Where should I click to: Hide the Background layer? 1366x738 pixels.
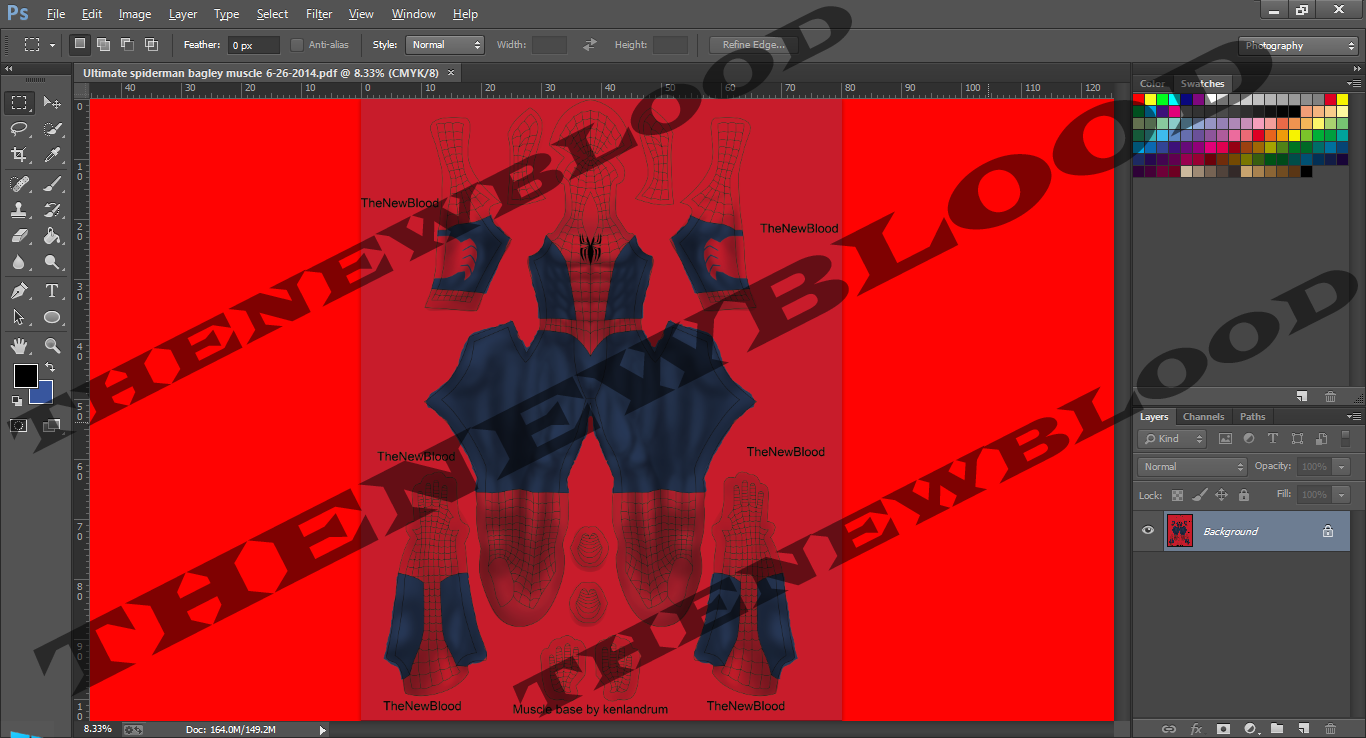(x=1148, y=531)
